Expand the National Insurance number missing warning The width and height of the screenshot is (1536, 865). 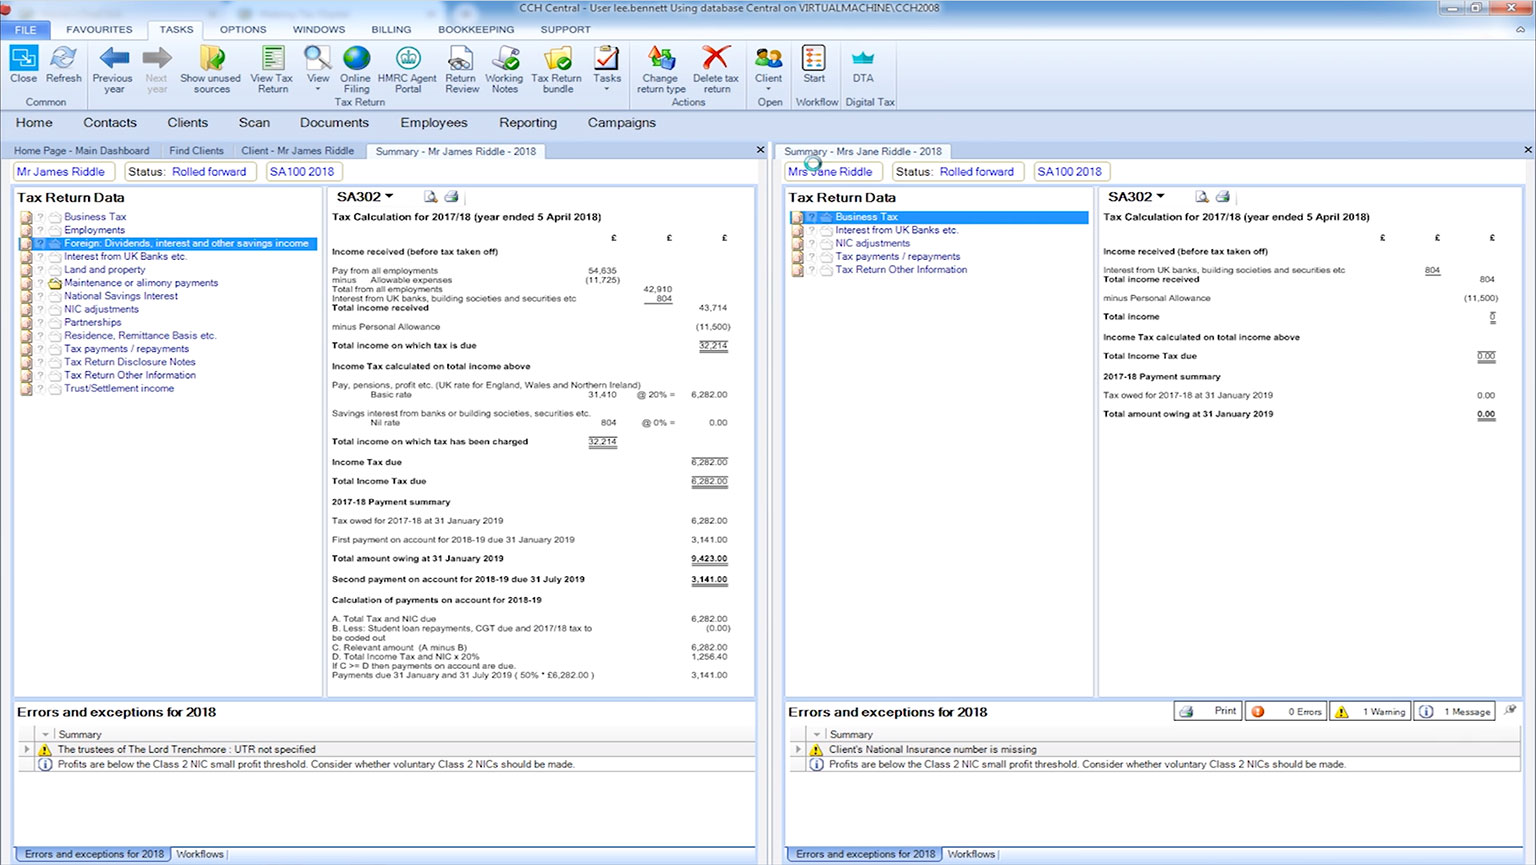pyautogui.click(x=798, y=749)
